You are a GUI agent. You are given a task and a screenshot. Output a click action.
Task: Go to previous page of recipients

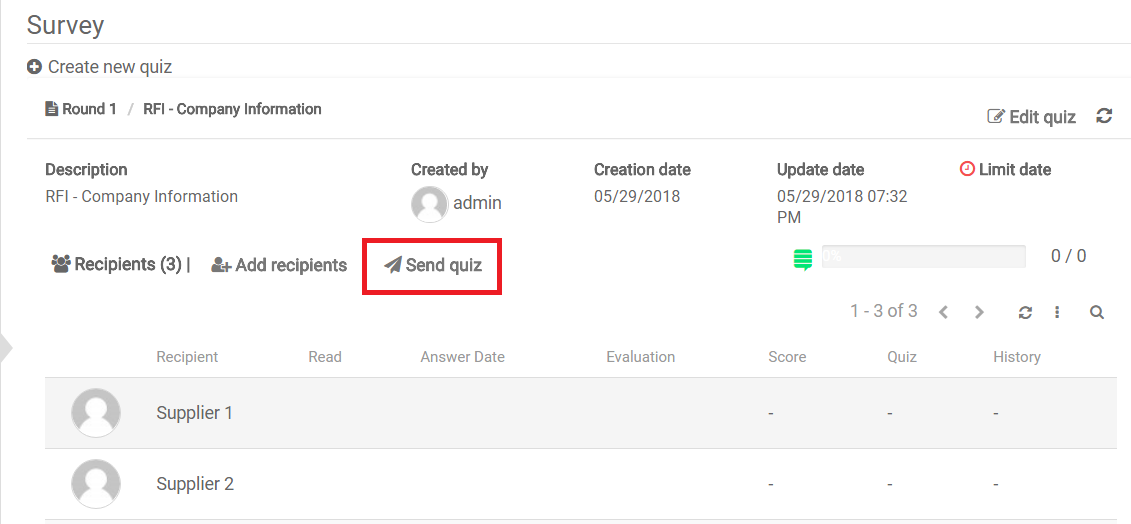point(943,312)
